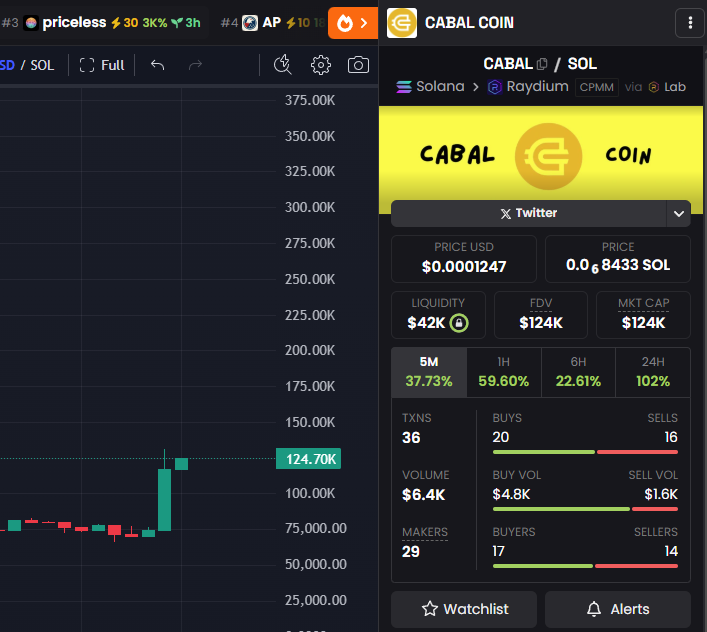Open the Alerts button
The image size is (707, 632).
coord(618,609)
